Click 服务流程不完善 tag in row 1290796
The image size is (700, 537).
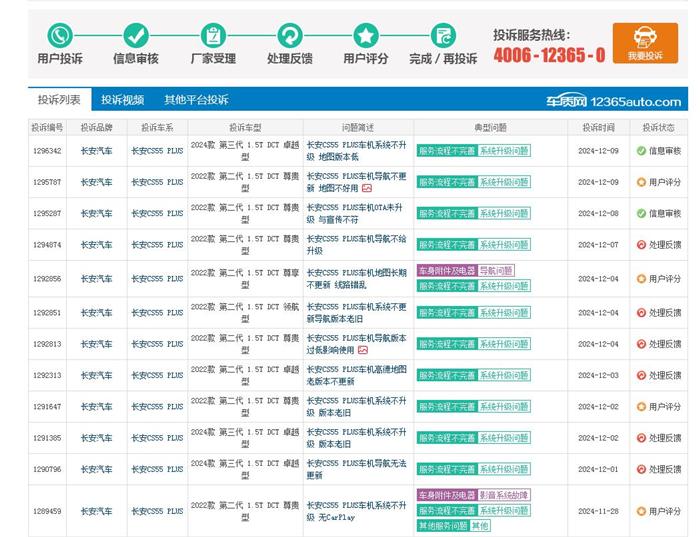pos(447,469)
